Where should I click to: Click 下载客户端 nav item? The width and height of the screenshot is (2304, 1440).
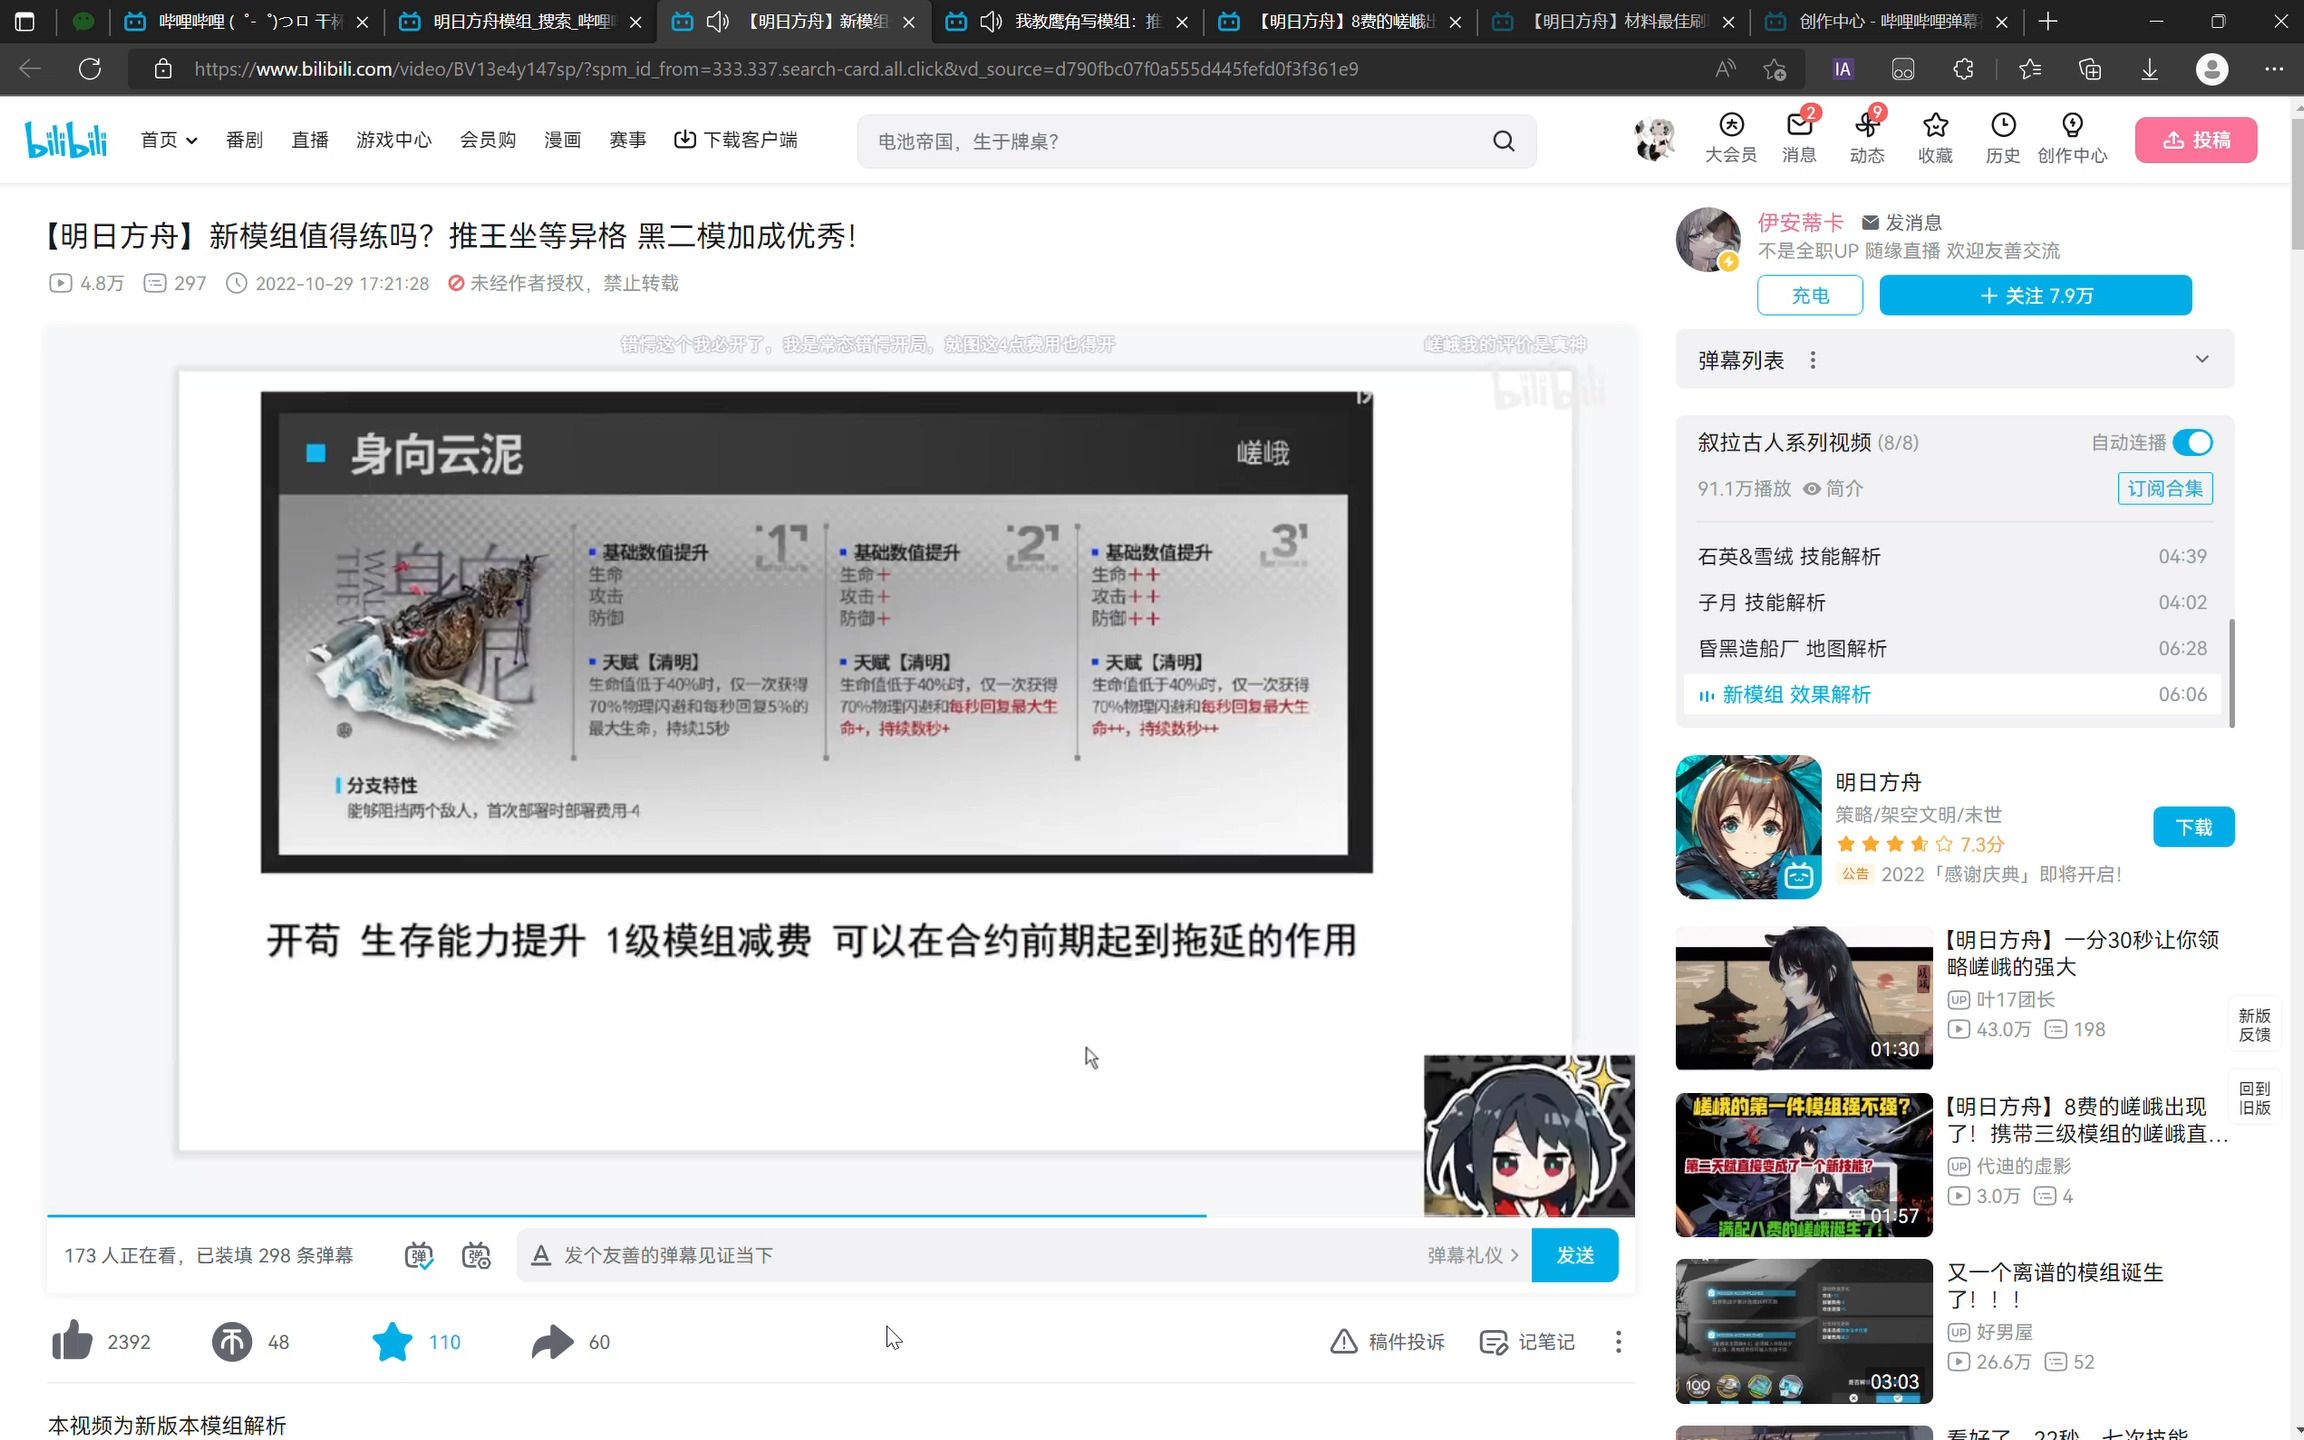pos(736,140)
